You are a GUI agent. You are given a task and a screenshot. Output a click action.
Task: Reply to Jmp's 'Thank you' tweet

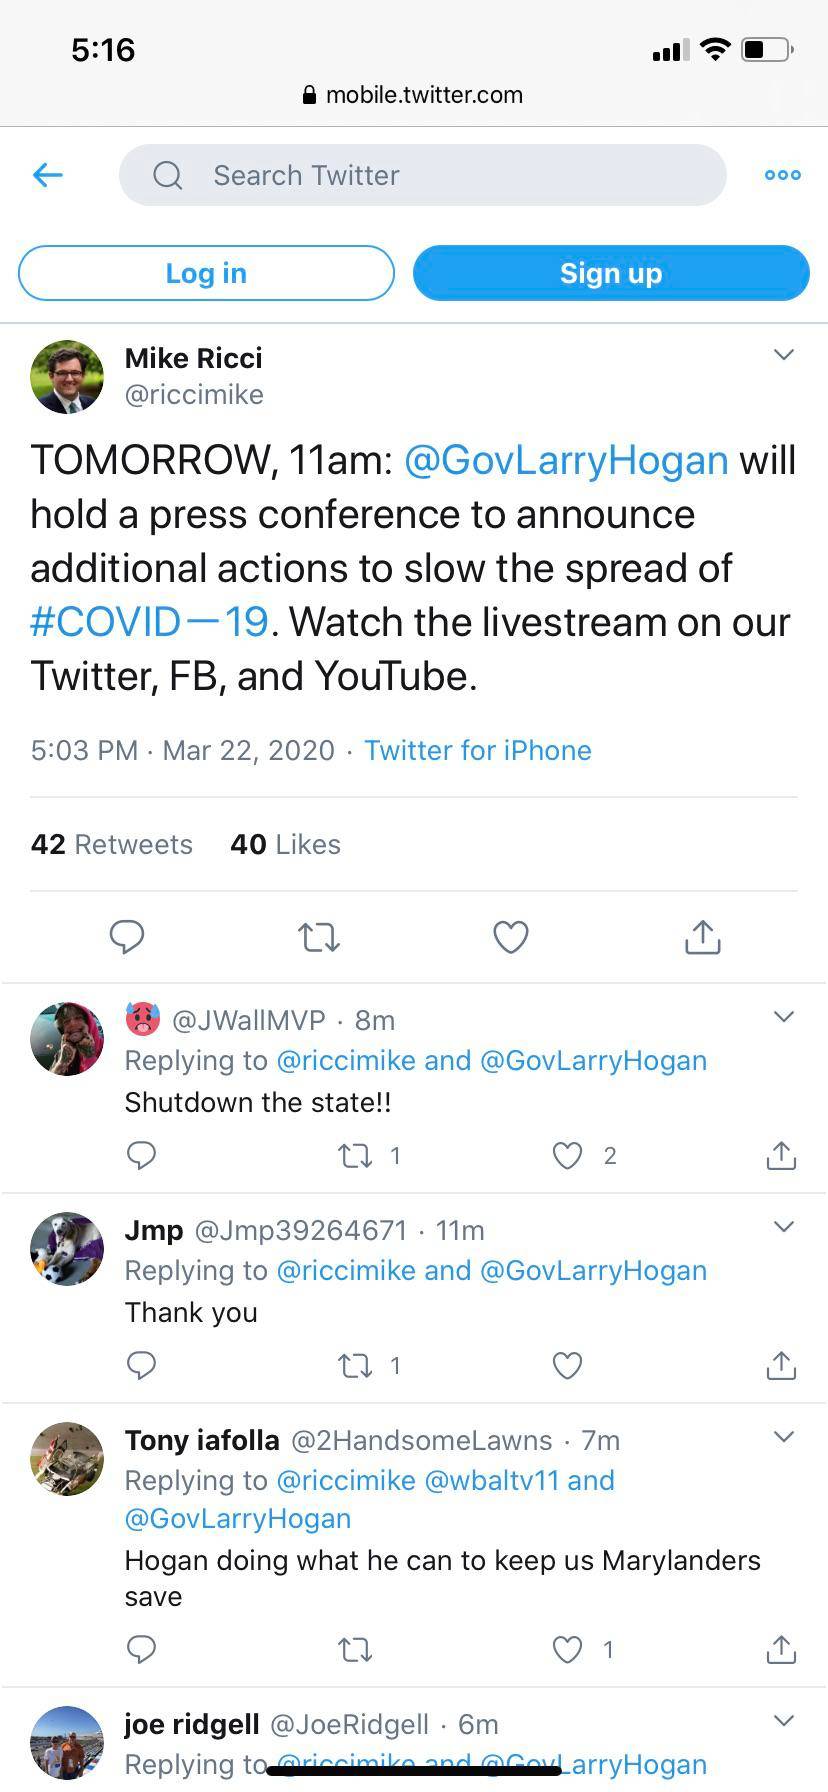coord(142,1366)
